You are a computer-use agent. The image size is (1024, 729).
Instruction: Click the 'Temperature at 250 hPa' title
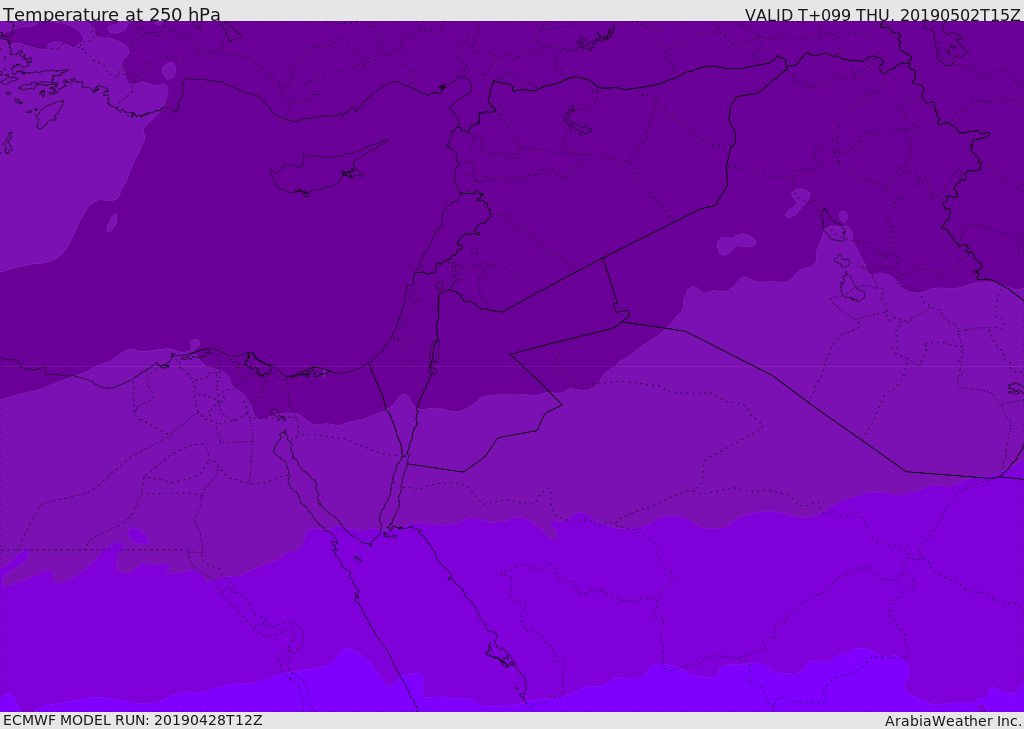pos(112,14)
